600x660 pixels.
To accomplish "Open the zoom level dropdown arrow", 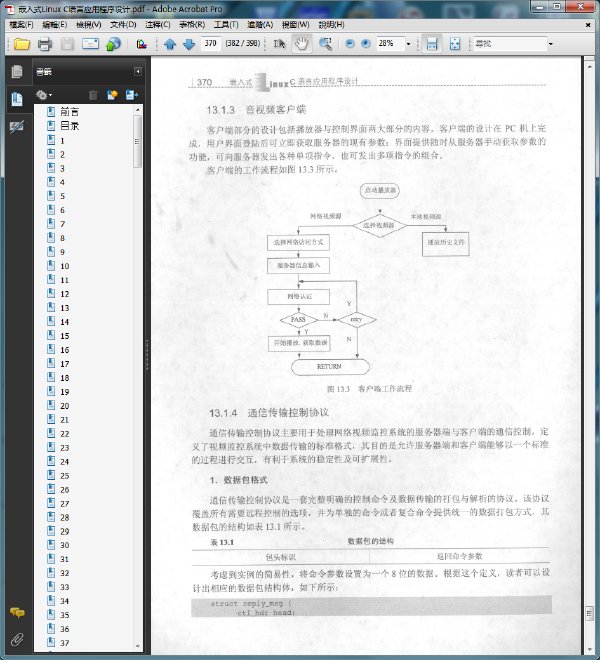I will coord(408,44).
